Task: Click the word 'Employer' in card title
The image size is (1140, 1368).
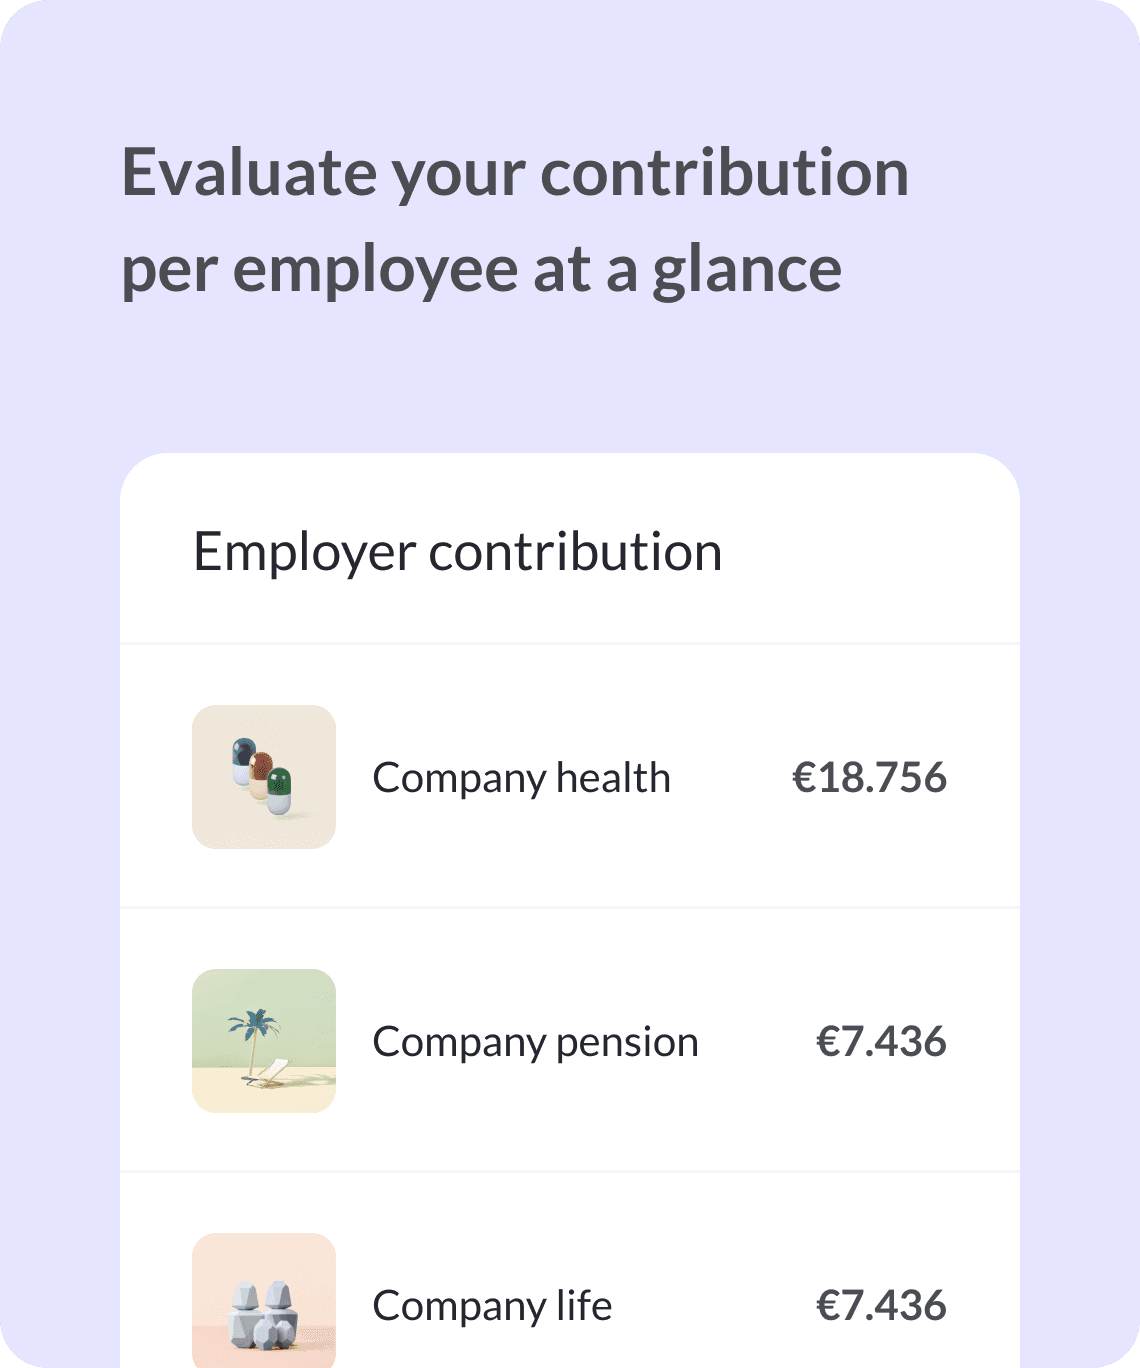Action: pos(305,553)
